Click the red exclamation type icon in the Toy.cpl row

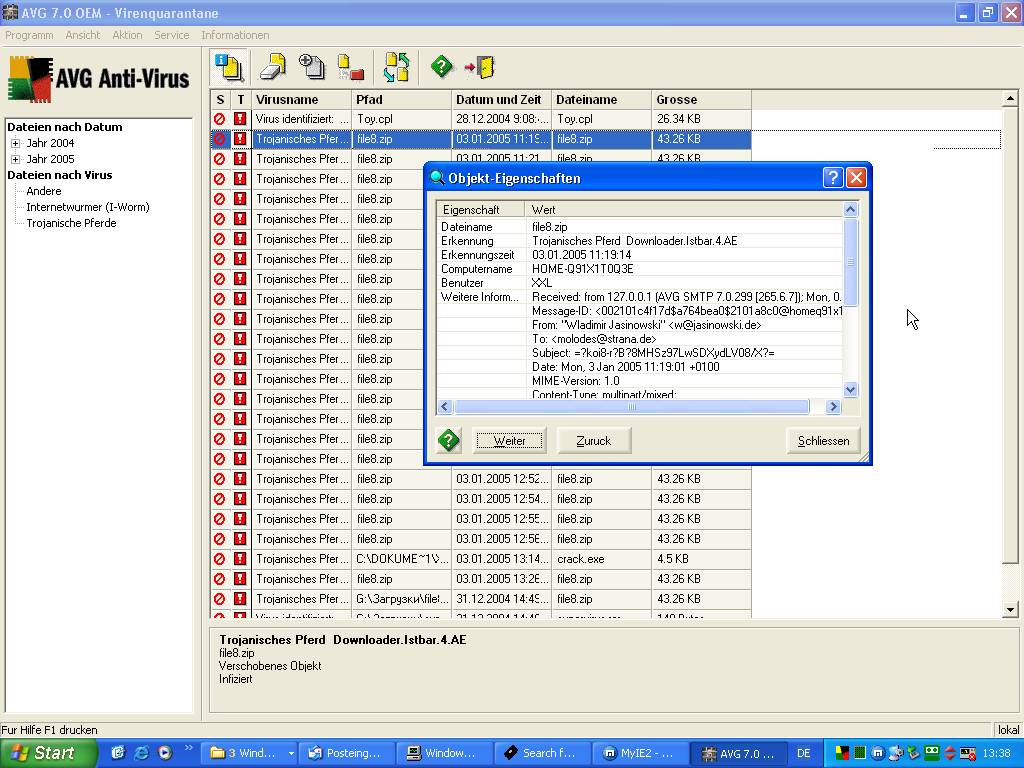pos(240,119)
